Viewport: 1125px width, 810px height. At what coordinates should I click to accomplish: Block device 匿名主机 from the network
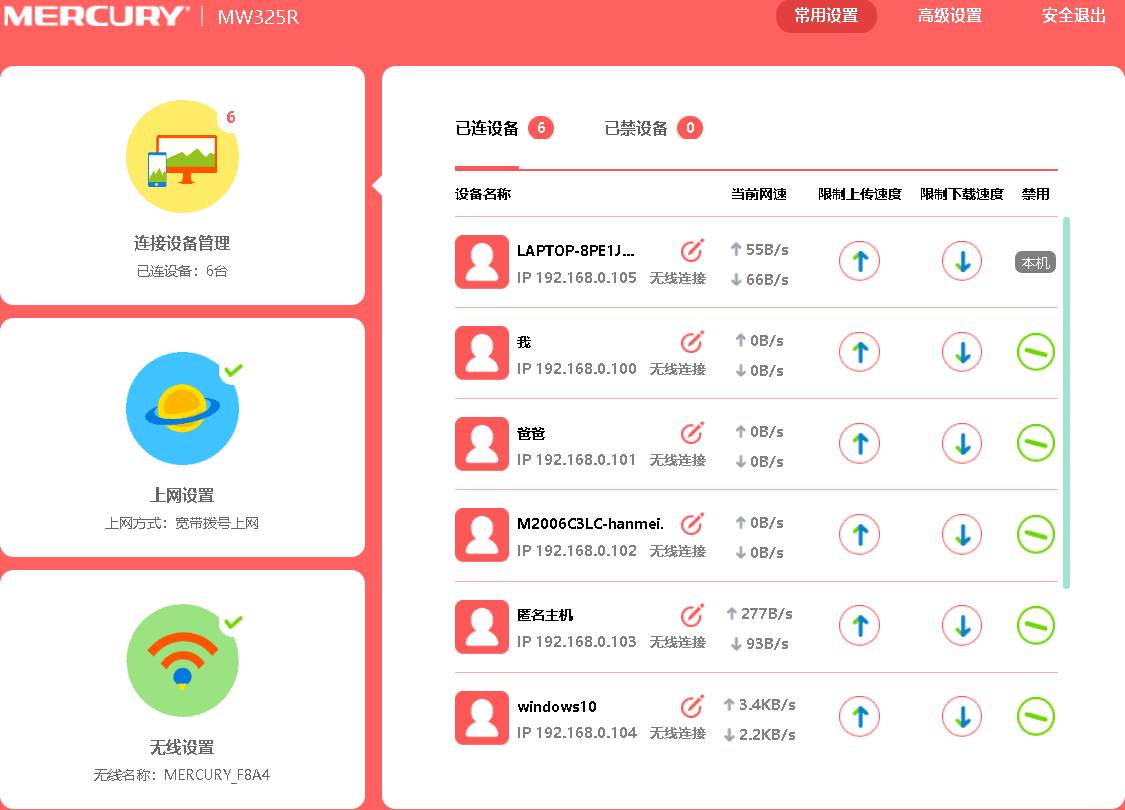coord(1035,625)
